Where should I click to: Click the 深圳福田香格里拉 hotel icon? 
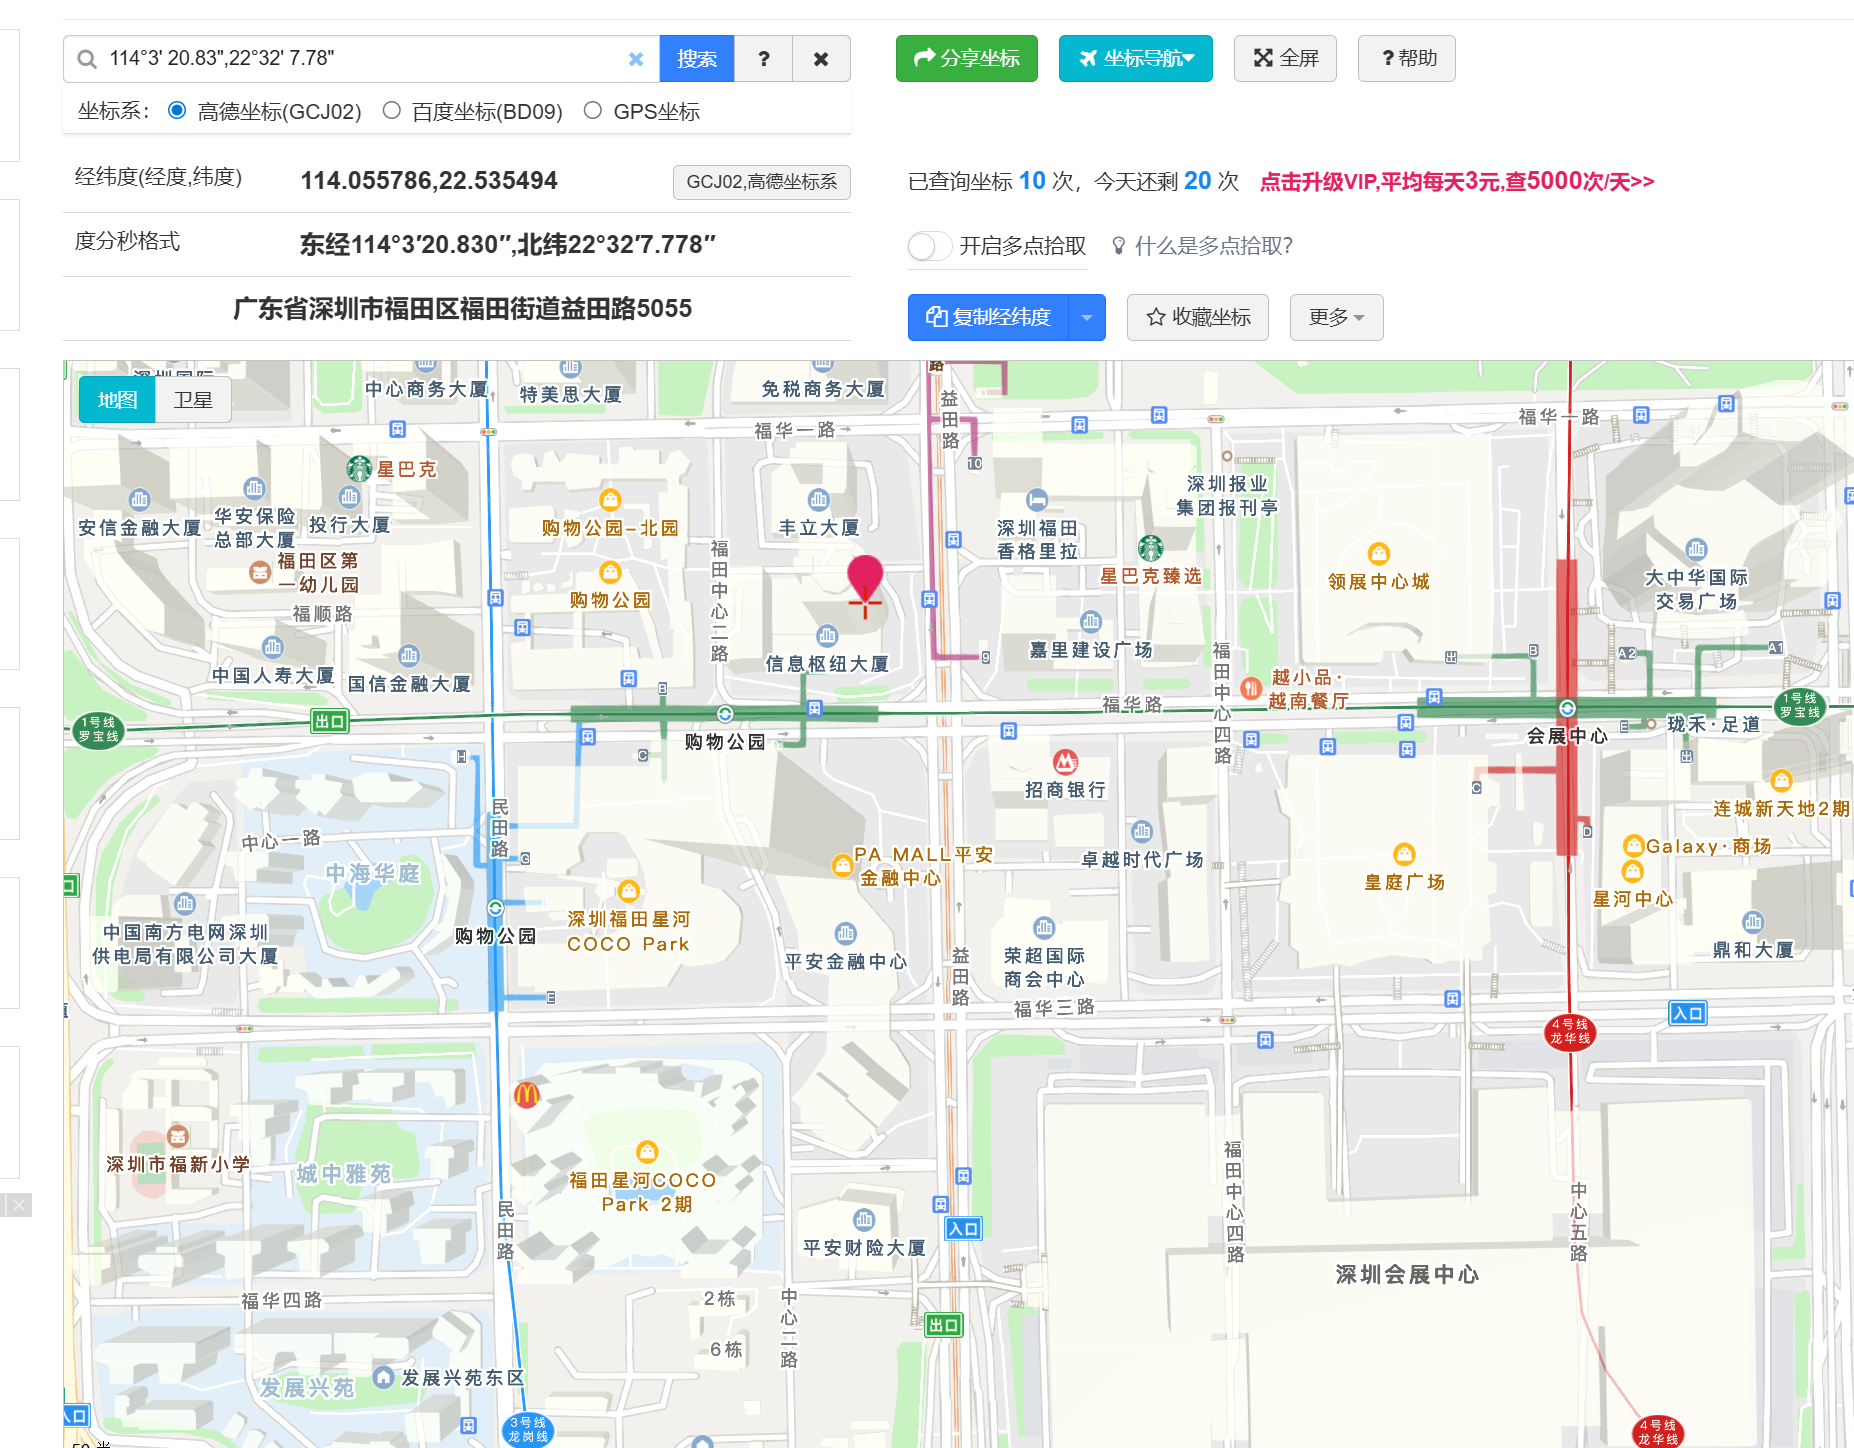[x=1038, y=500]
